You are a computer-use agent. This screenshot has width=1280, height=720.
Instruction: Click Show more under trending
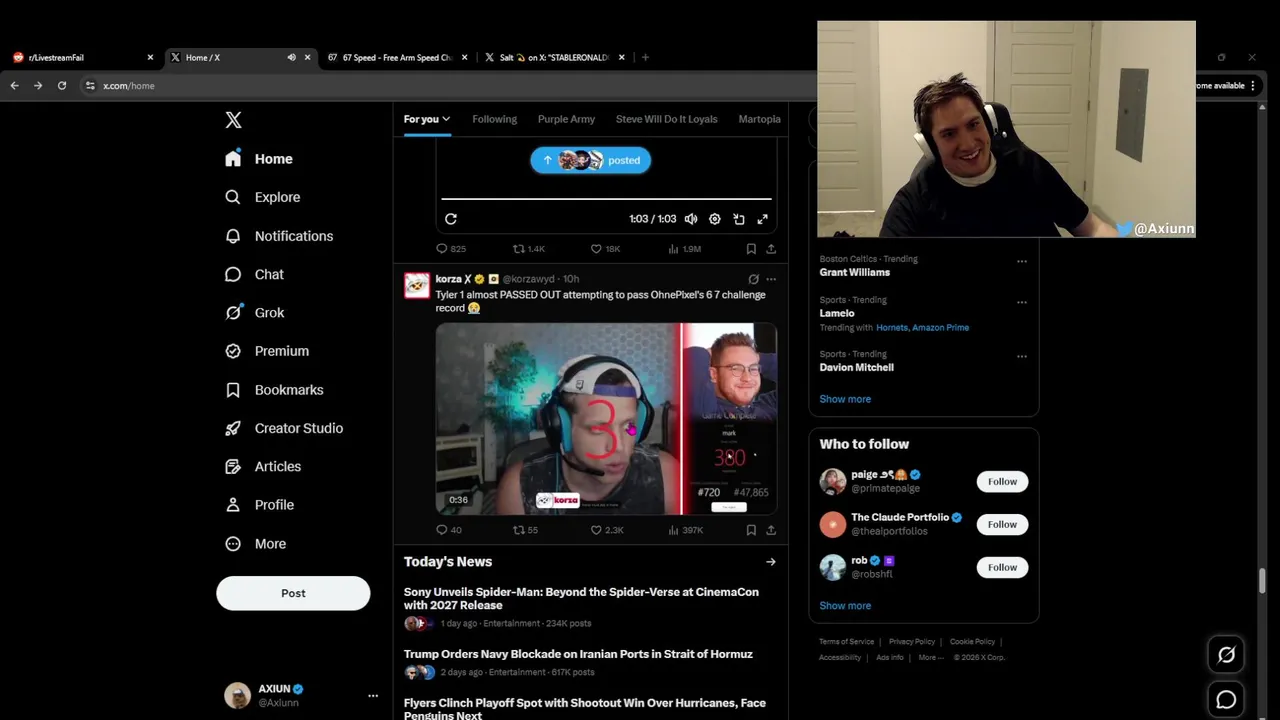point(845,399)
